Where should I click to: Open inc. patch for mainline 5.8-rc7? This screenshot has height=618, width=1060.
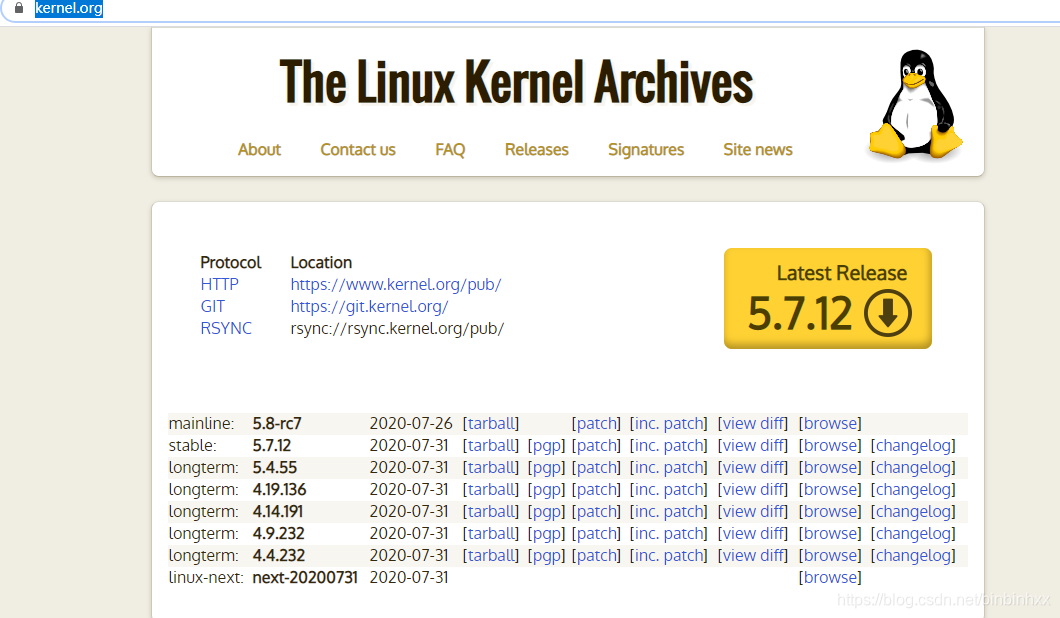669,423
